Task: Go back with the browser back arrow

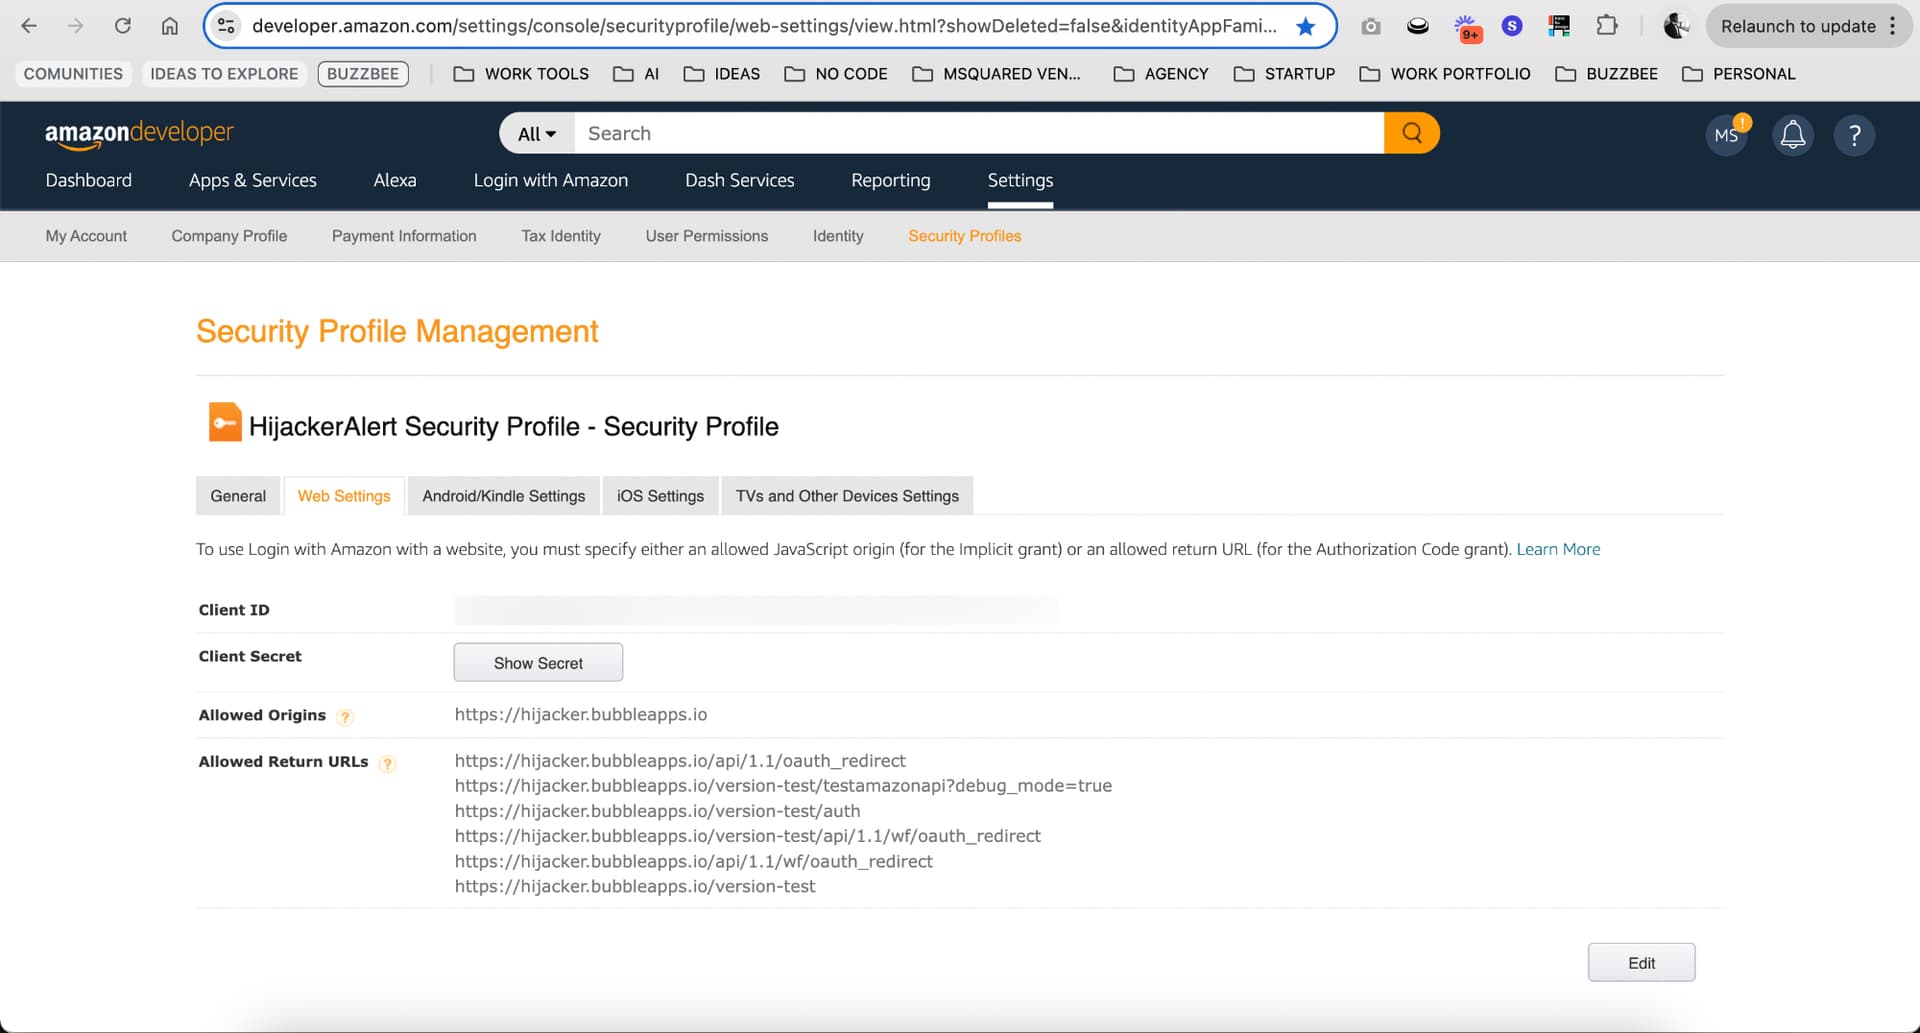Action: 29,26
